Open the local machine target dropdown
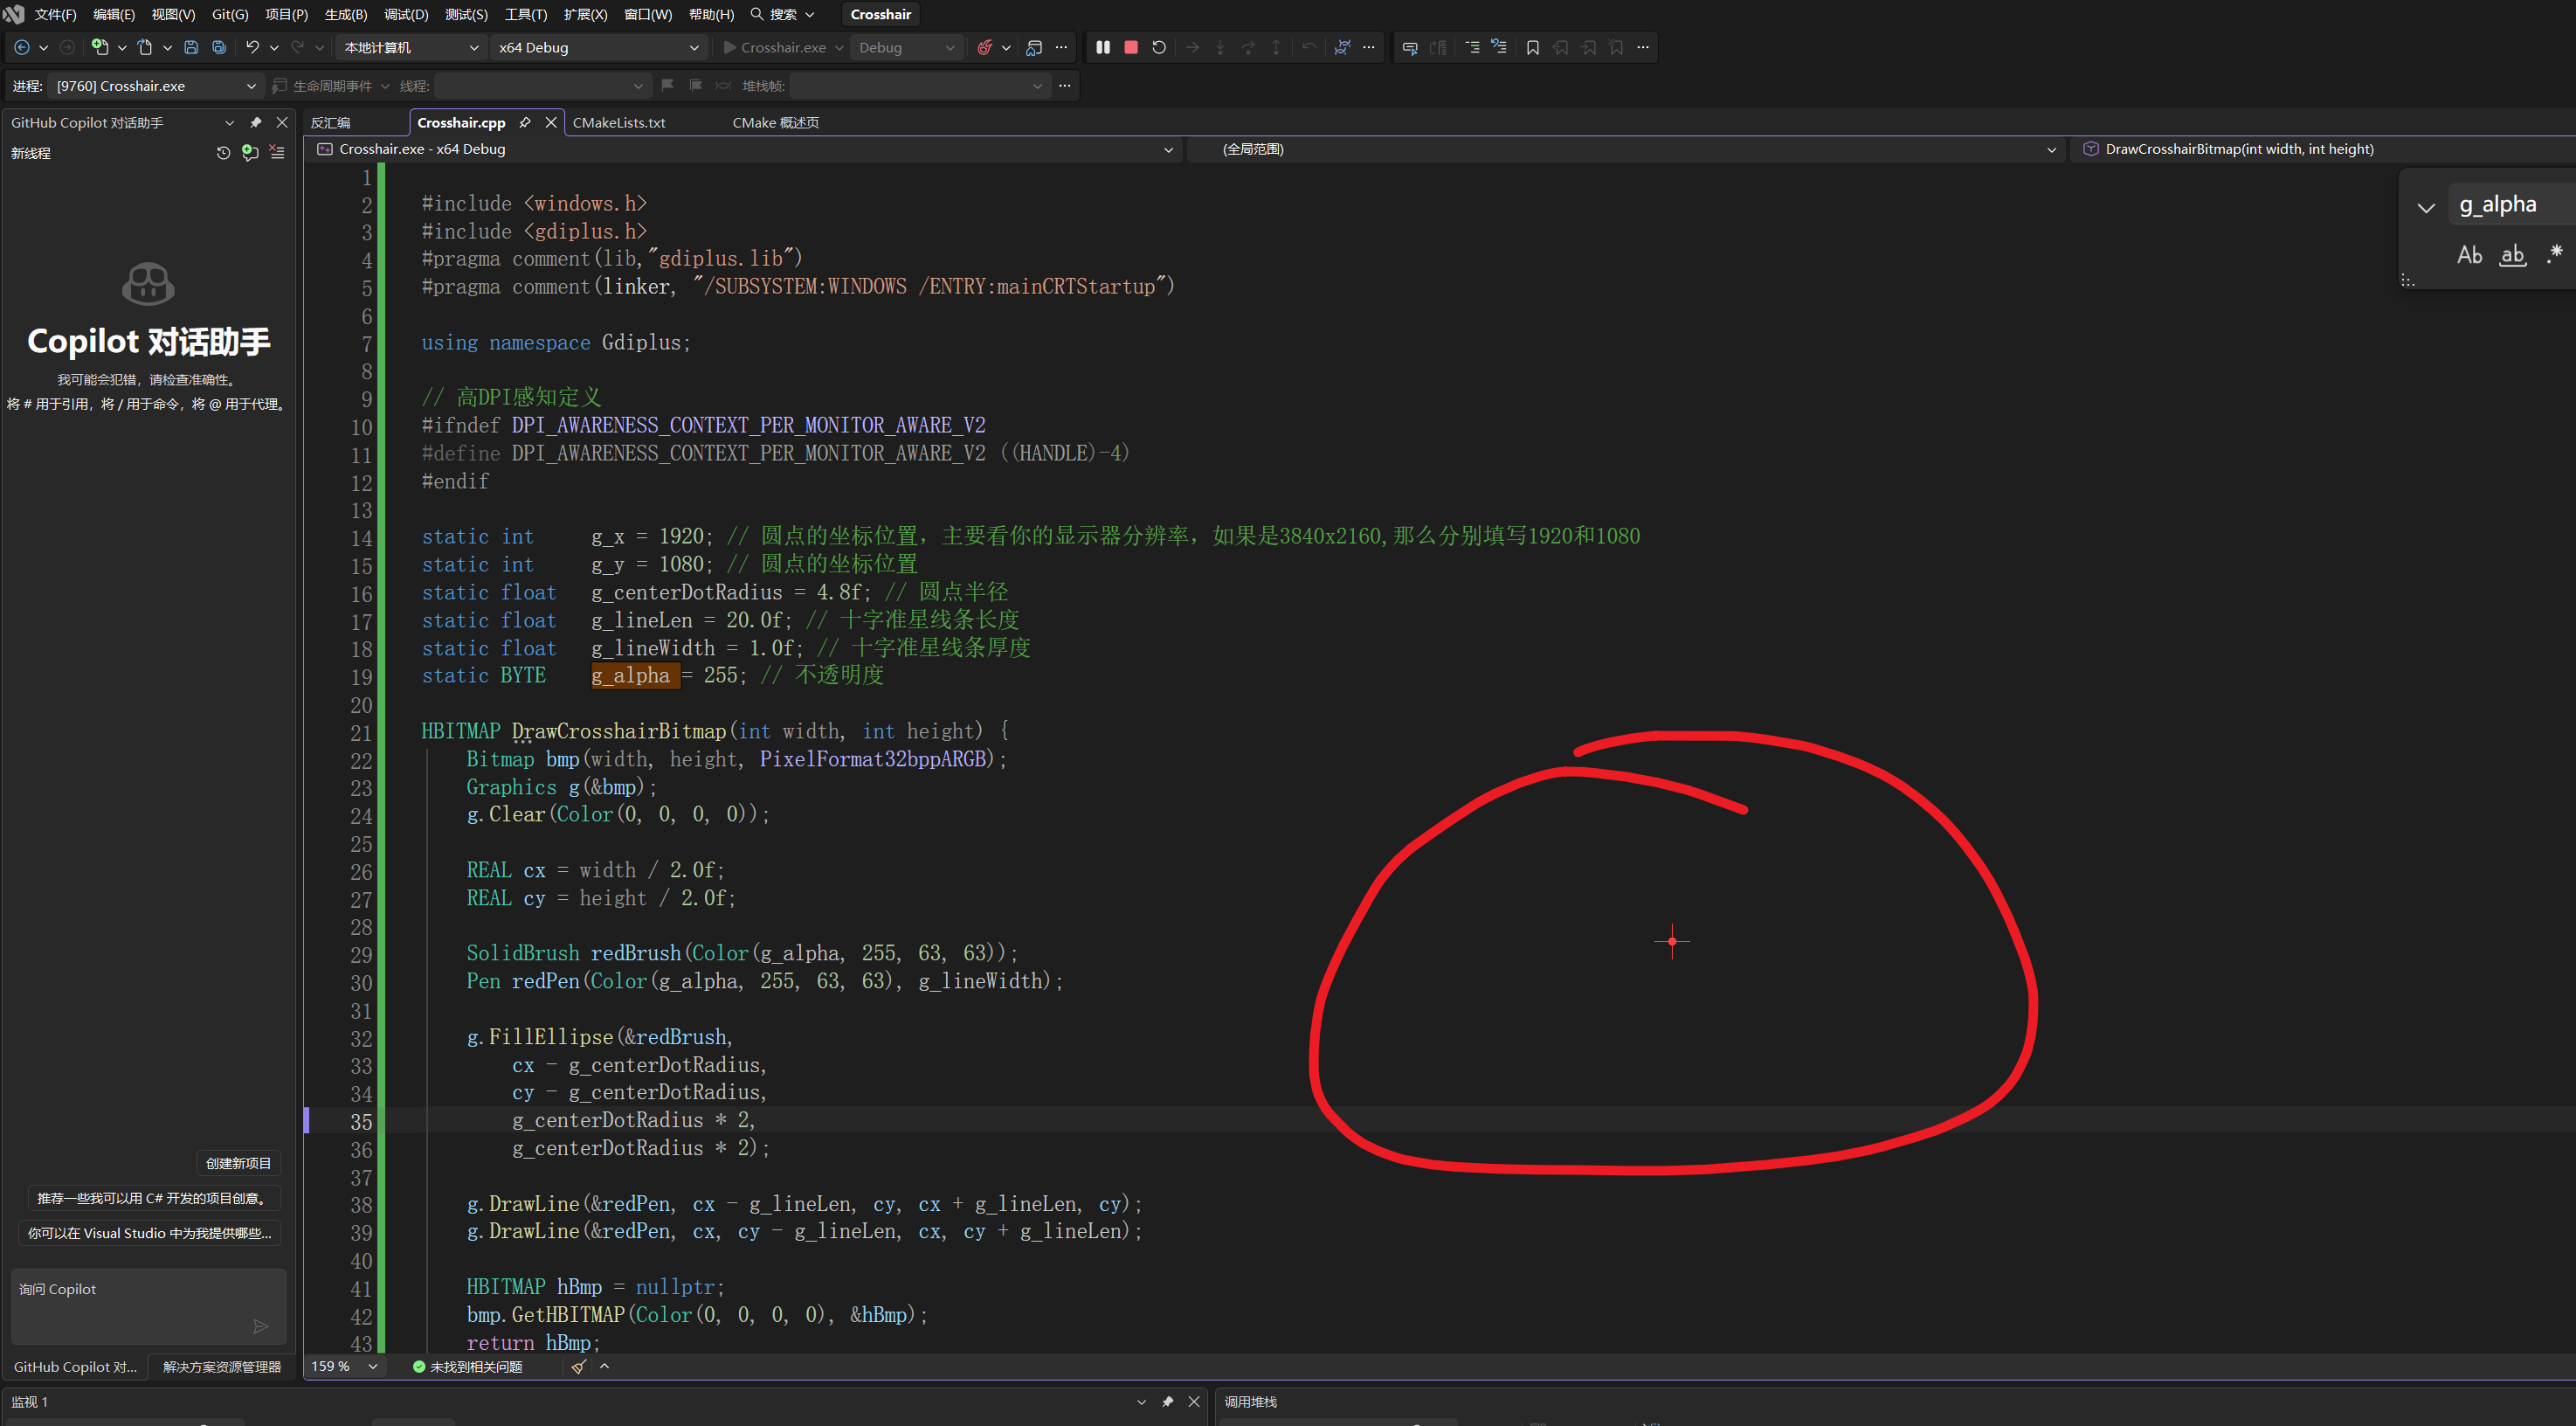 point(411,47)
